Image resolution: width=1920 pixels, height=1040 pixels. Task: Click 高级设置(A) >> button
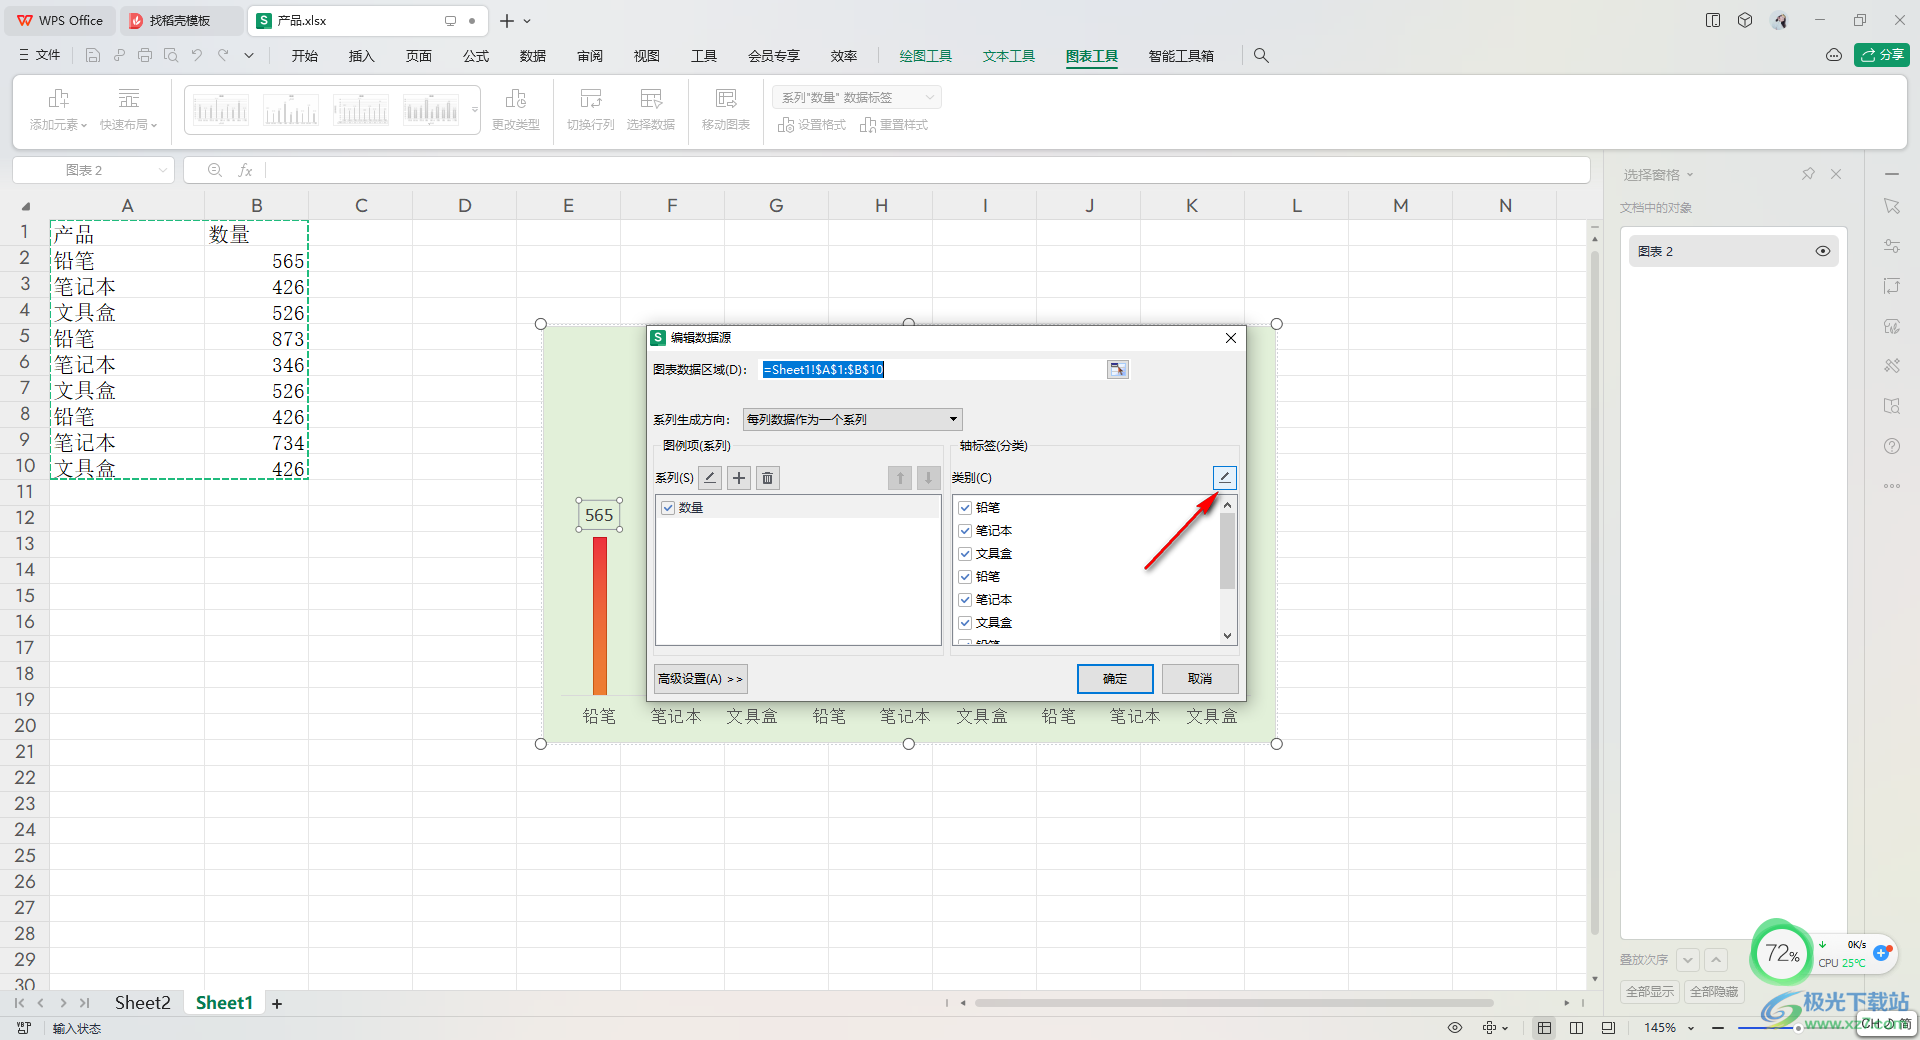coord(700,679)
